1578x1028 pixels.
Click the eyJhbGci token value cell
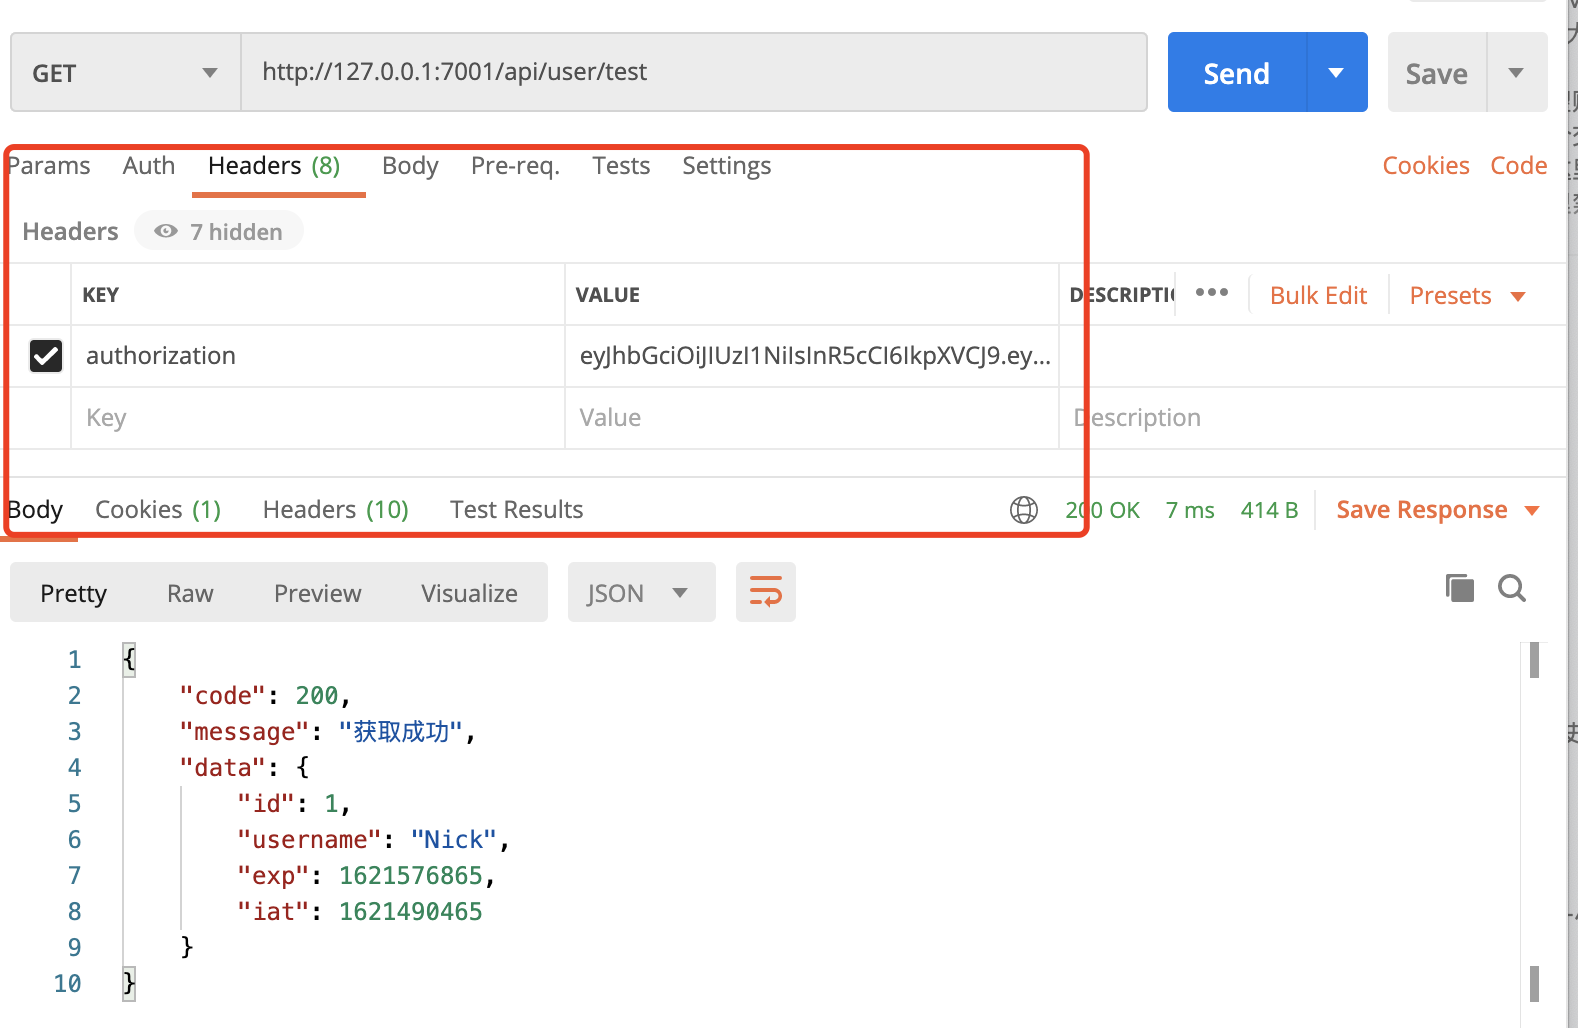coord(812,356)
